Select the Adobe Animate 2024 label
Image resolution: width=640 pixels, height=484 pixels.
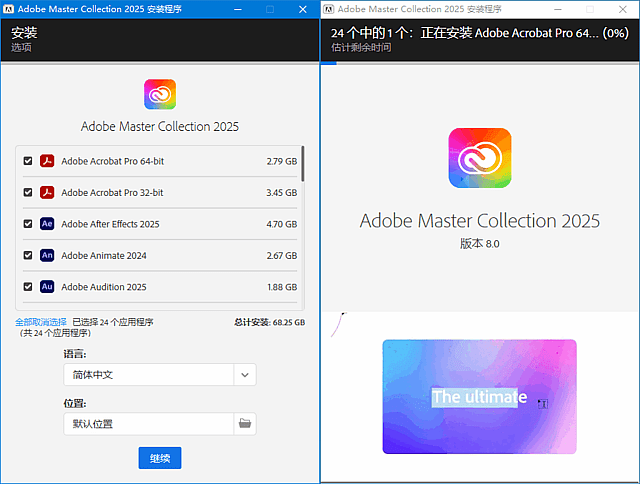[x=104, y=255]
